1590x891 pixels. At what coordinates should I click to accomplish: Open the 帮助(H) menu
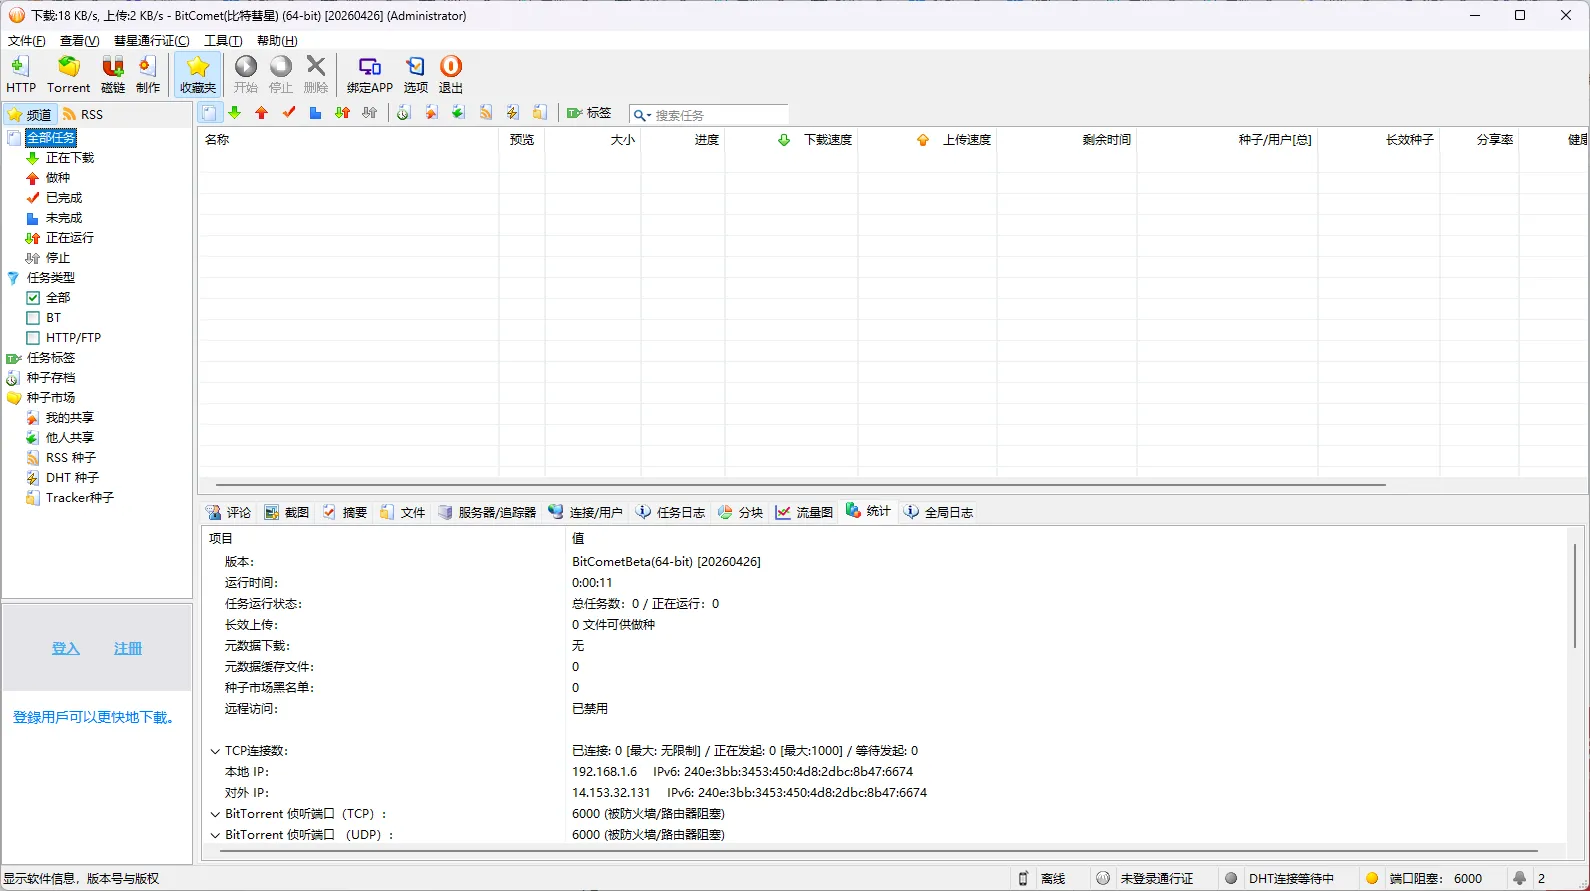277,41
